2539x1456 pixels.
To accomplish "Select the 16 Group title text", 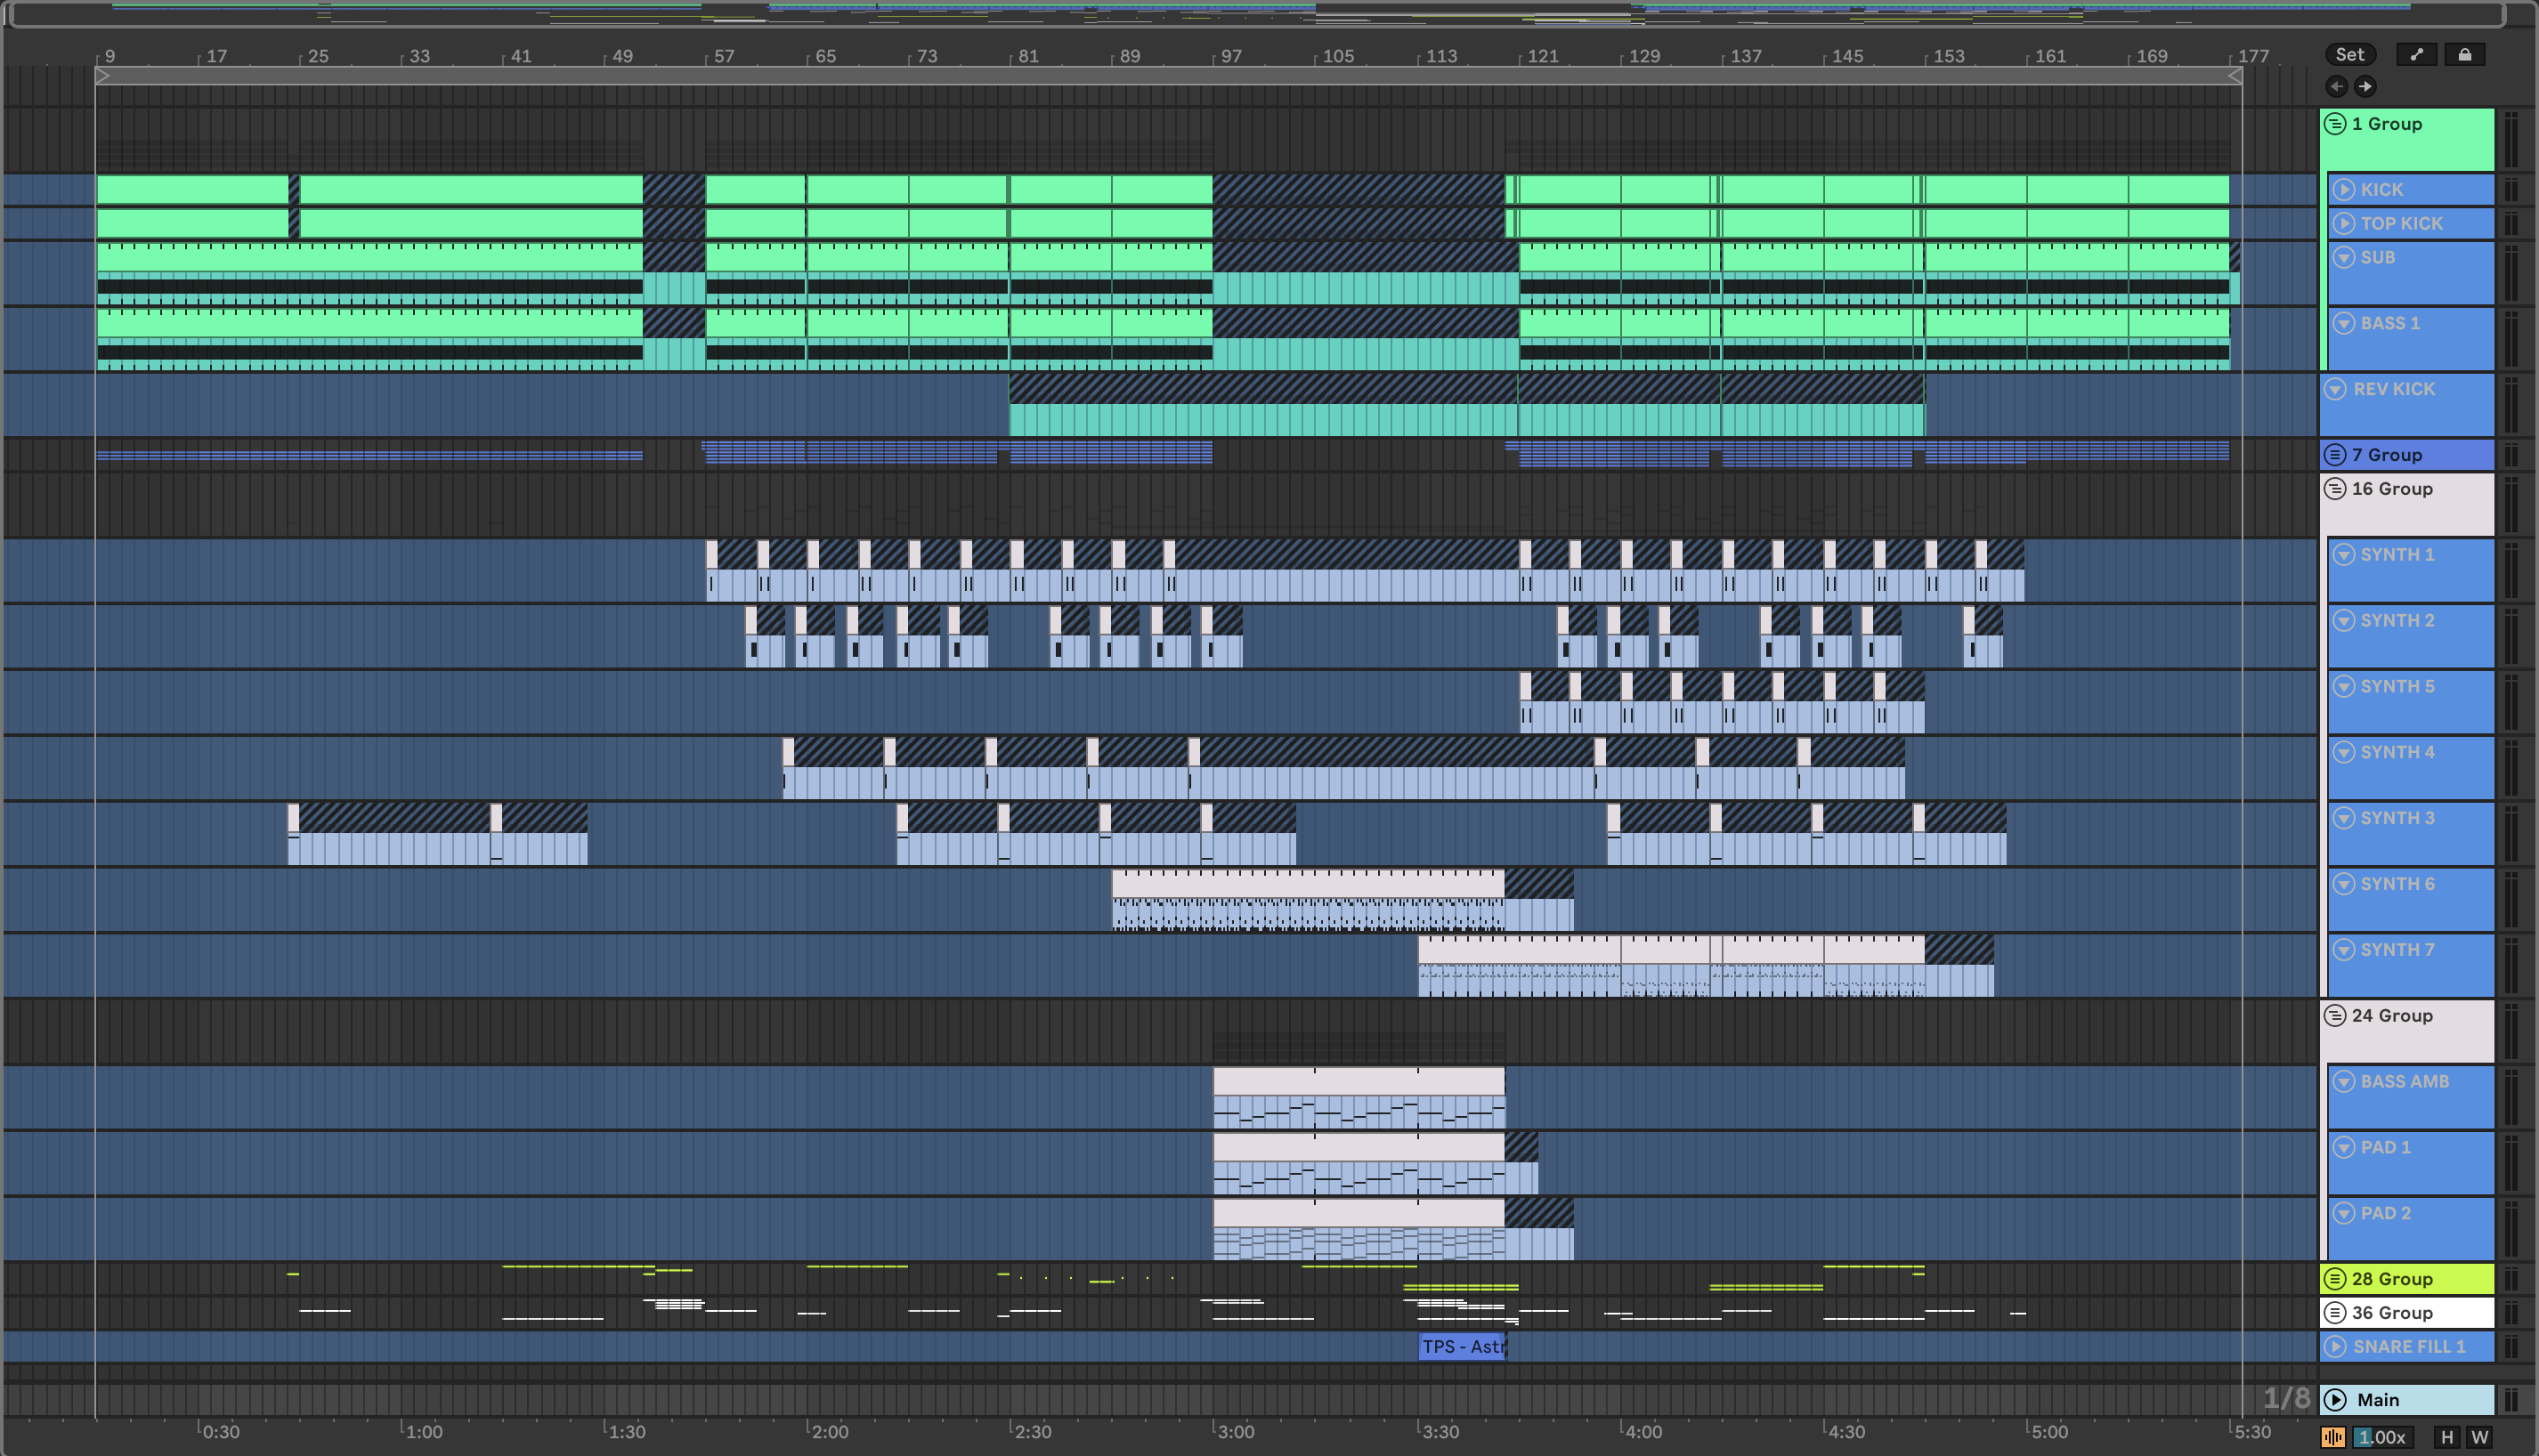I will pyautogui.click(x=2392, y=489).
